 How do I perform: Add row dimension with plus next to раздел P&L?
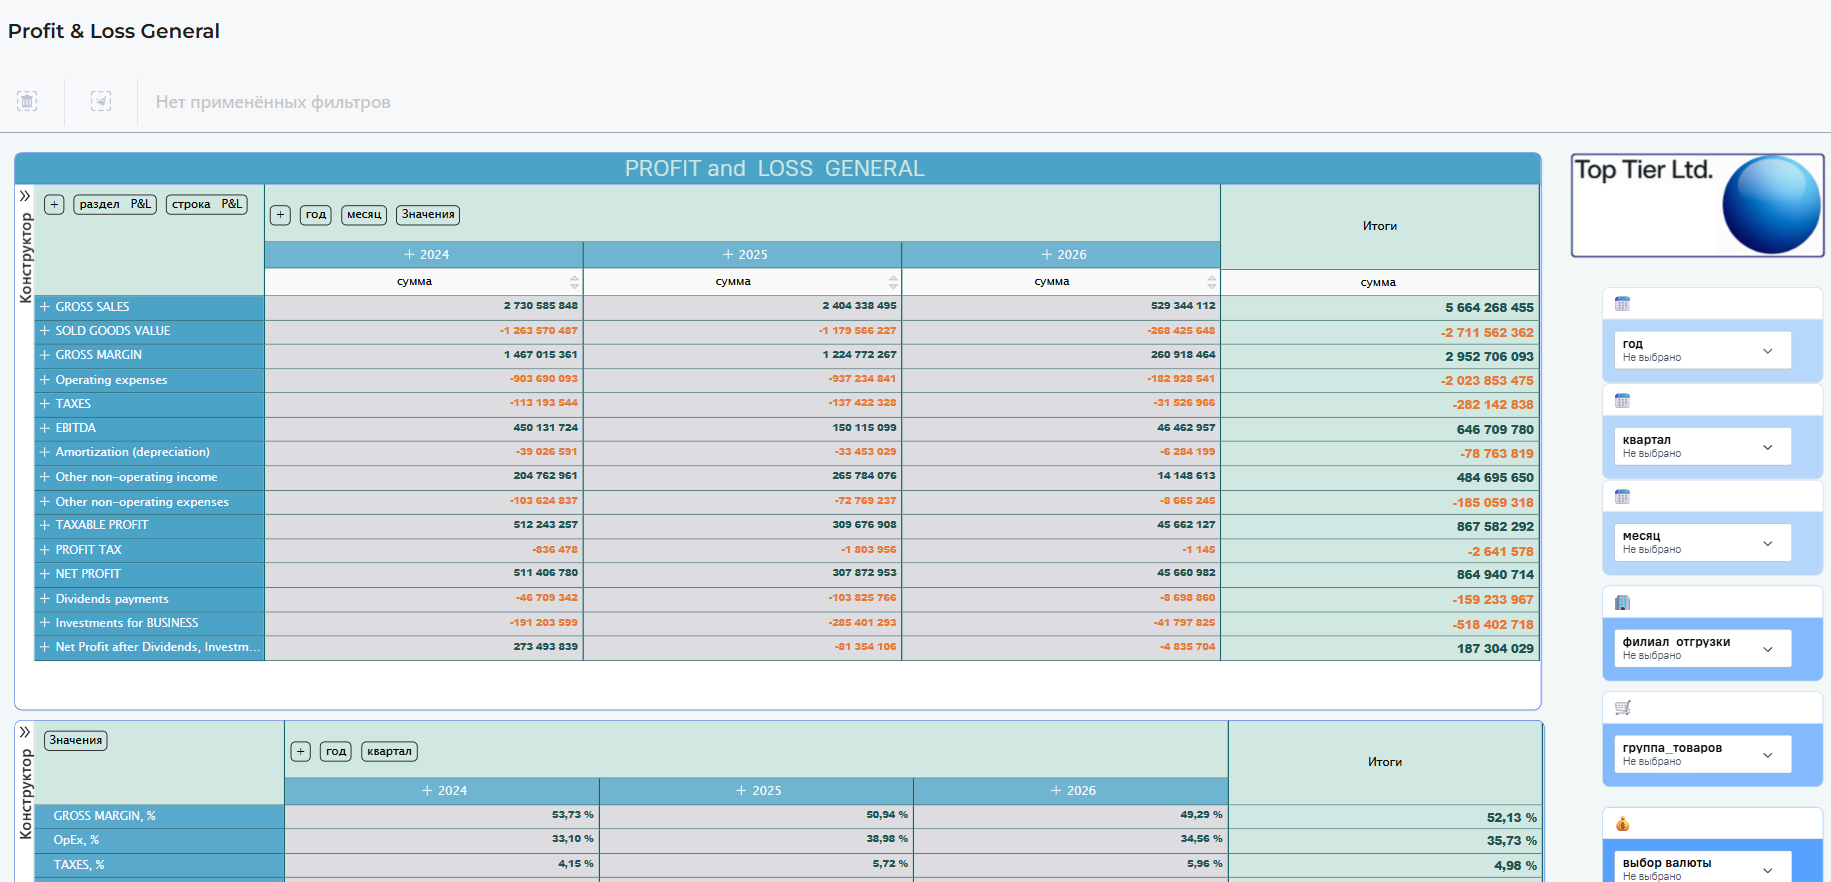click(x=55, y=204)
